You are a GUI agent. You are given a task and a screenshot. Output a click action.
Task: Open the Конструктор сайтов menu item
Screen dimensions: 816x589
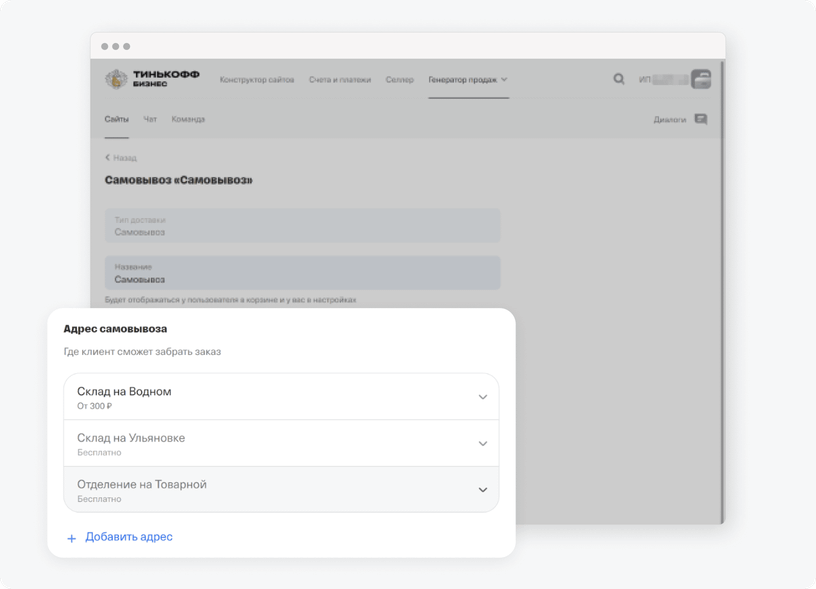[257, 80]
